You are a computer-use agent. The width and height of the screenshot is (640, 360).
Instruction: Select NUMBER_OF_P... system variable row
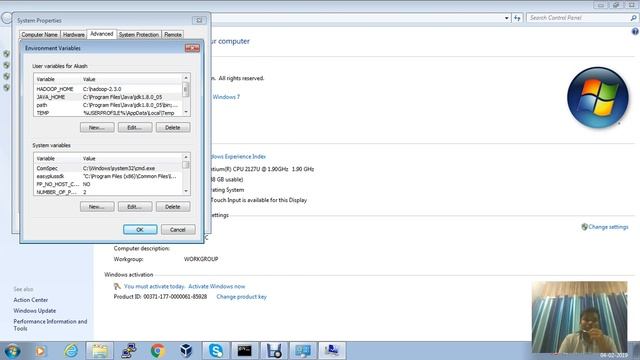(108, 192)
